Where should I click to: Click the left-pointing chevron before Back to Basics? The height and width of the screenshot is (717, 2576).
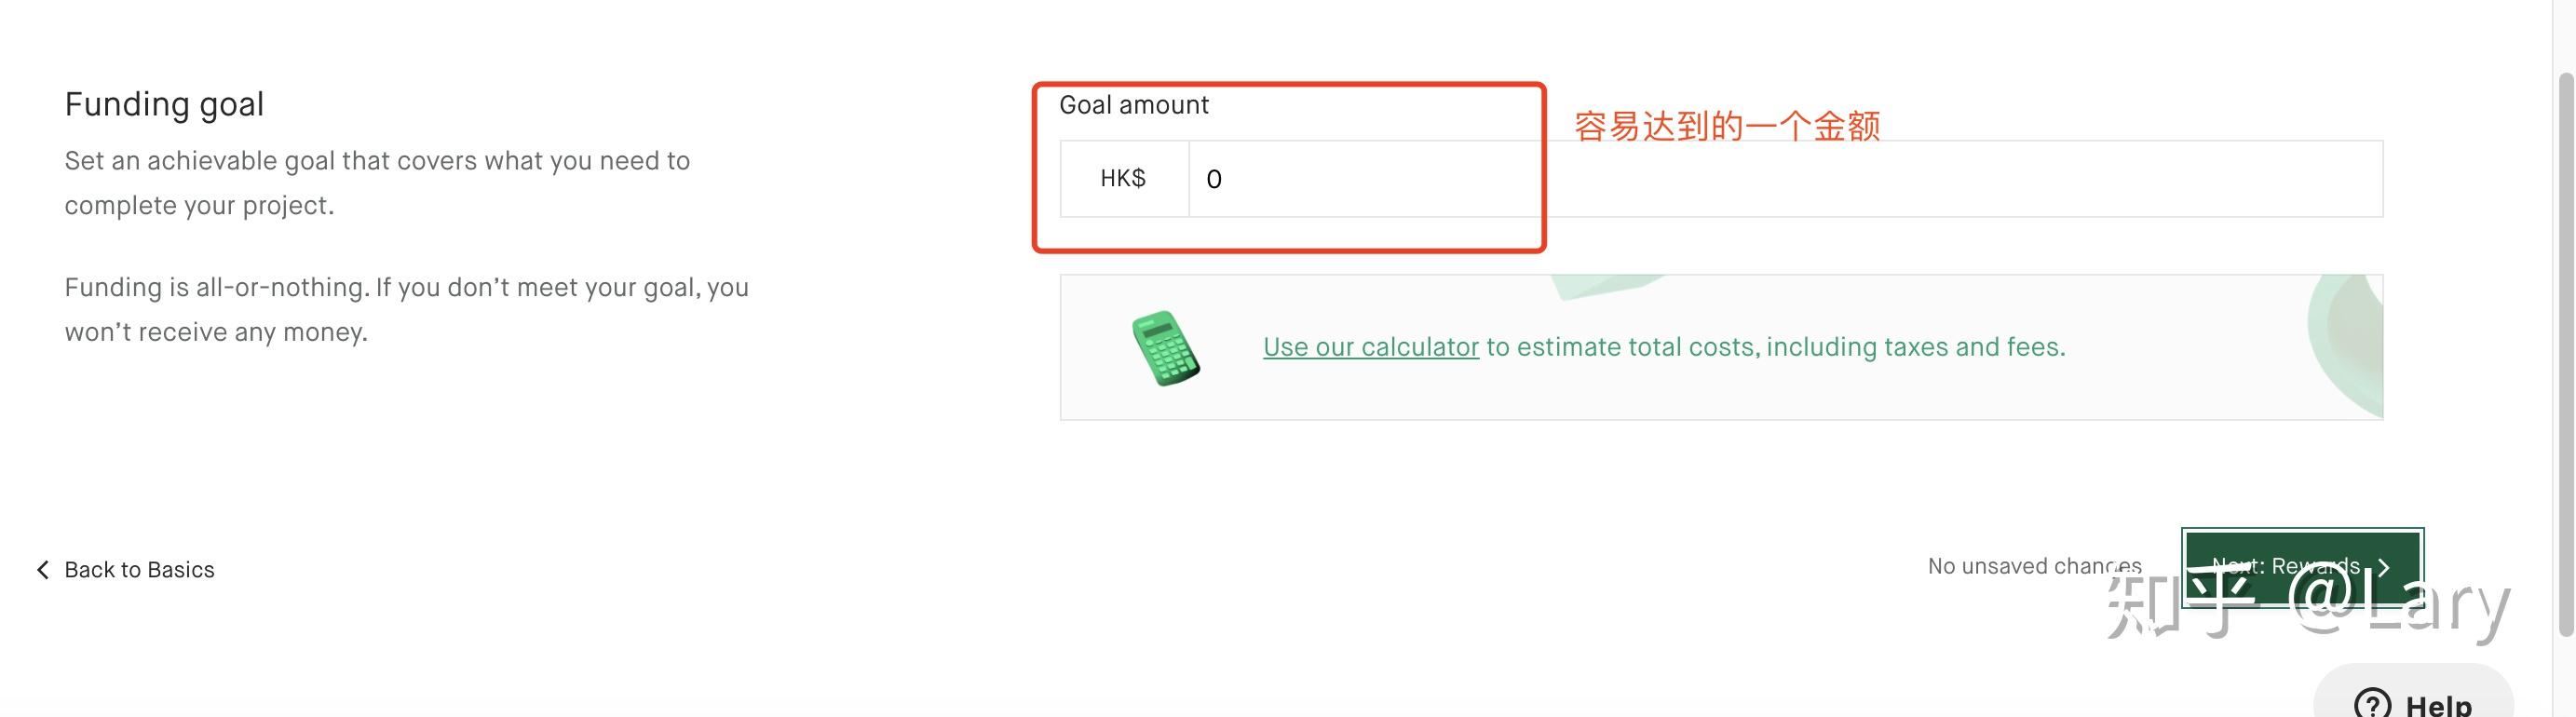coord(42,569)
